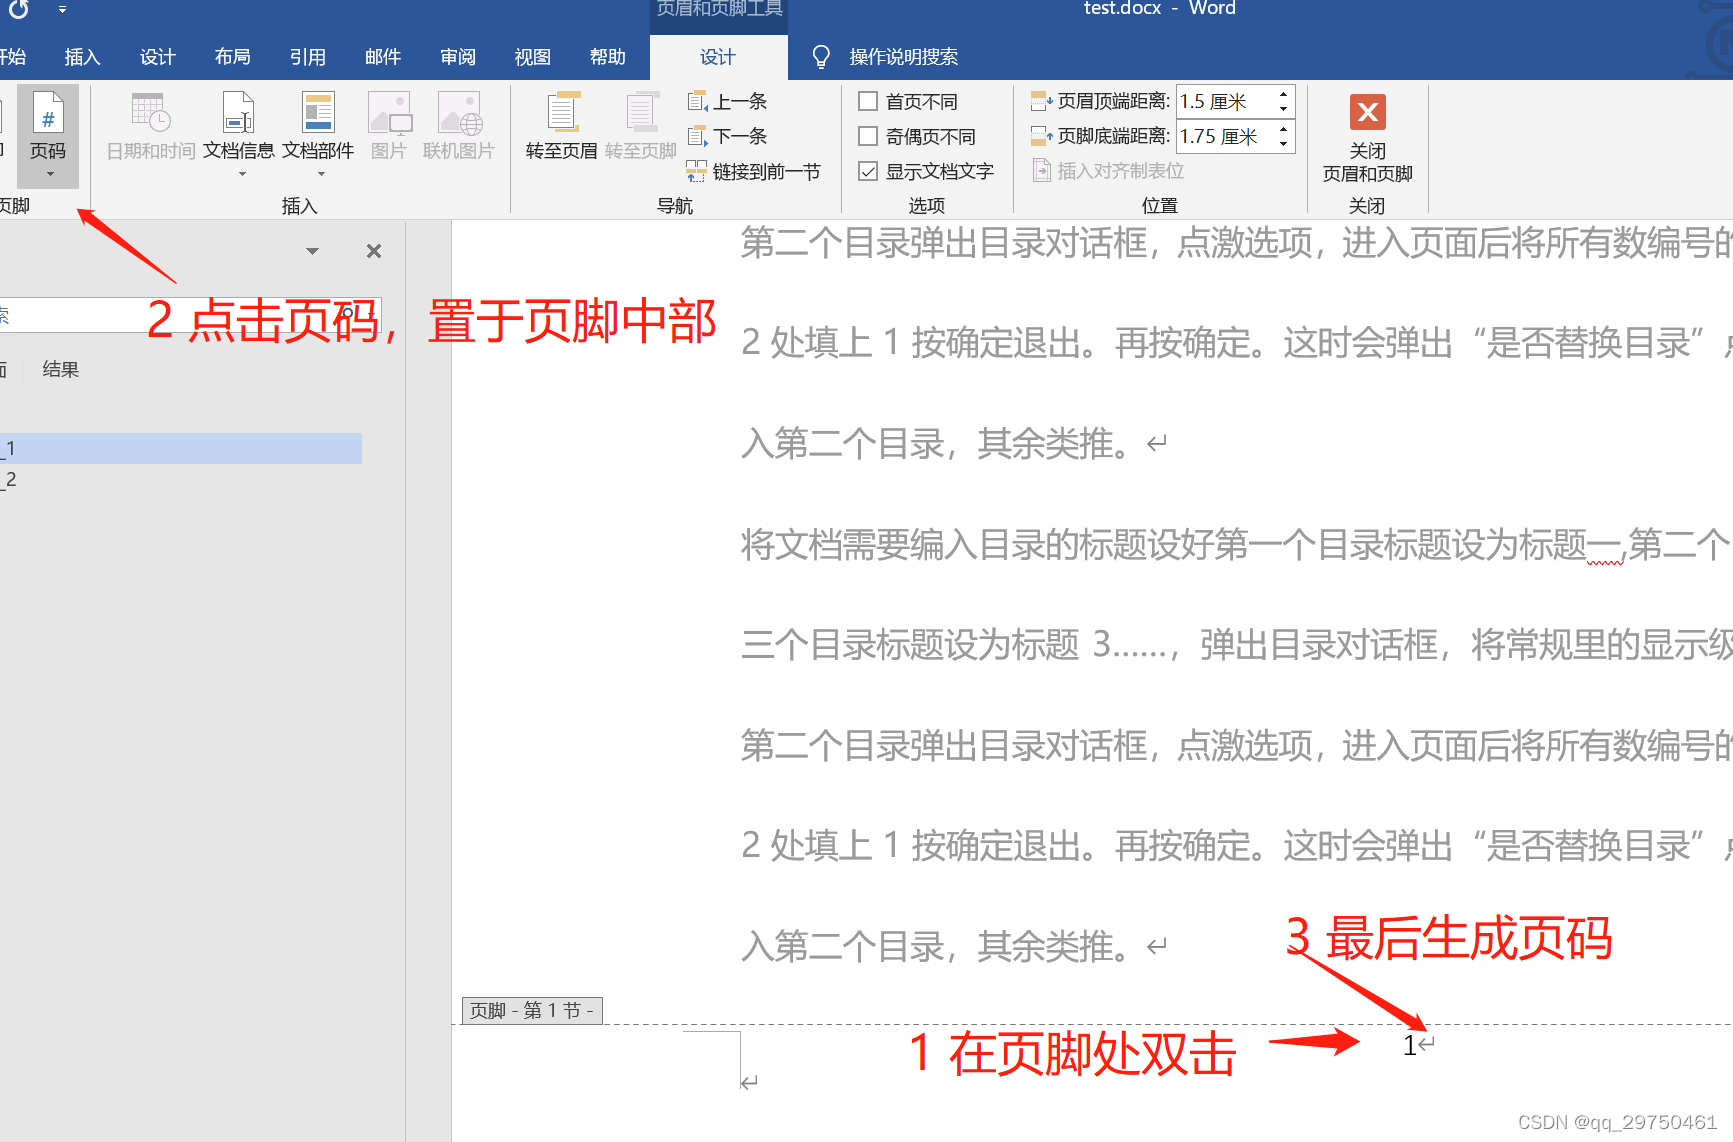Click 插入对齐制表位 alignment tab

(x=1108, y=171)
